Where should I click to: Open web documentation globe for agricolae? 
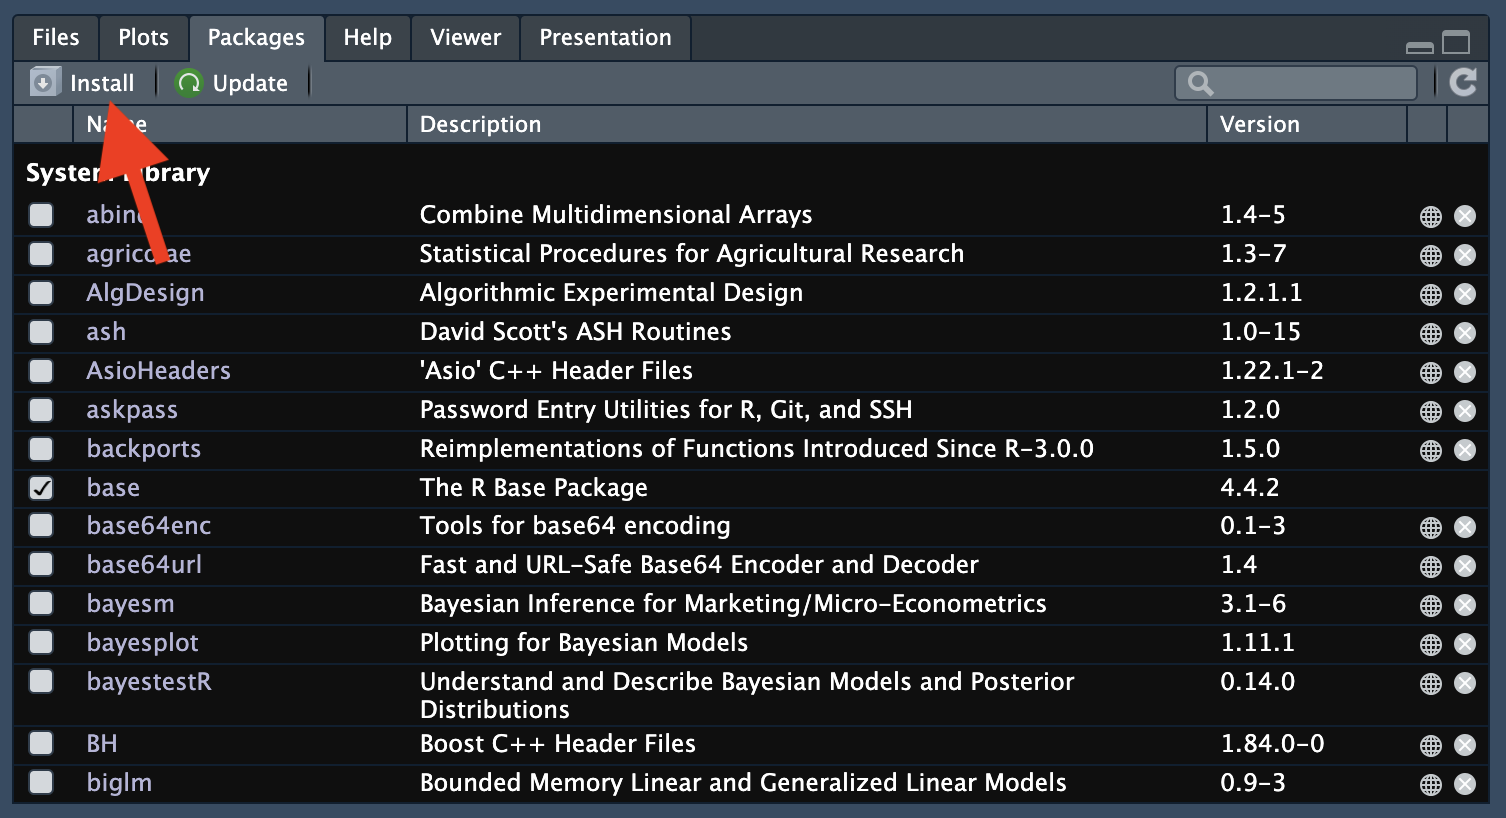(1431, 255)
